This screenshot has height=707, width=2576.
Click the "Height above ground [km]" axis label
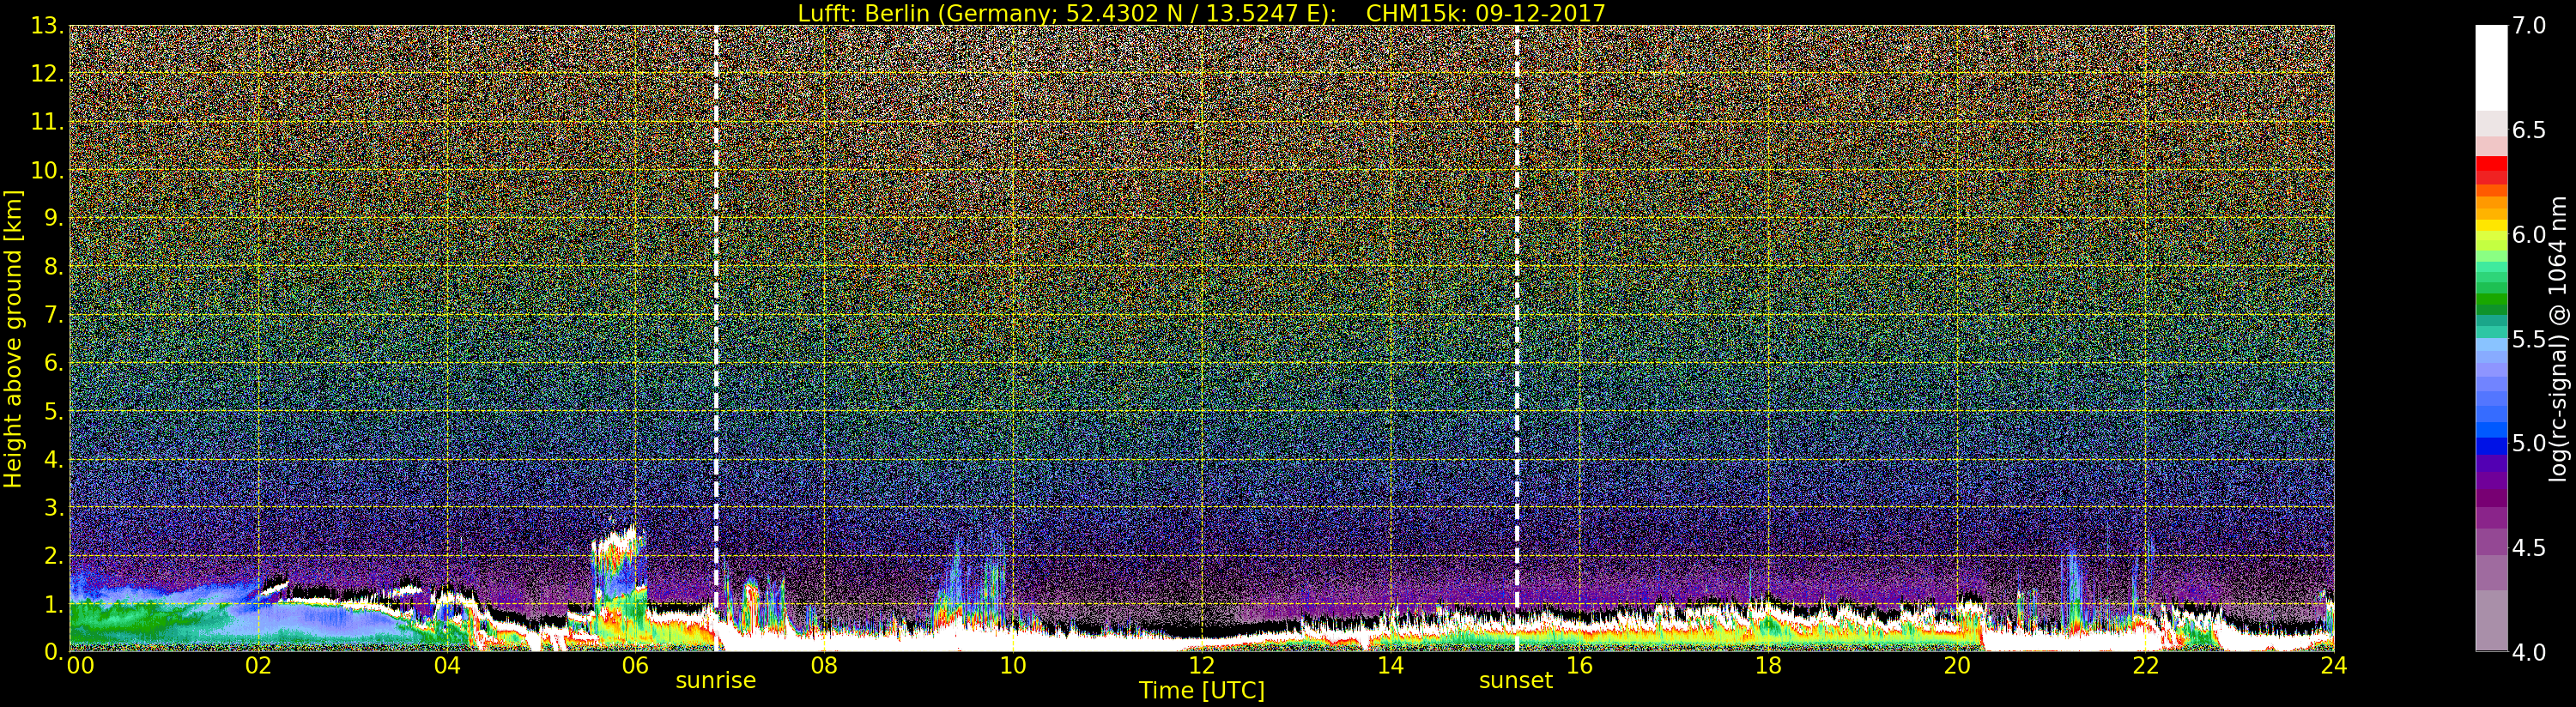[x=13, y=339]
